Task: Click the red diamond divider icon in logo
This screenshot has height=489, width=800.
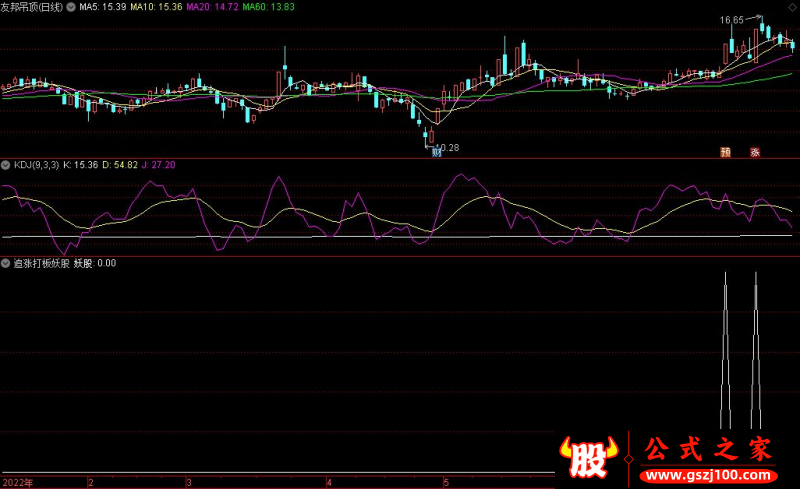Action: (x=629, y=459)
